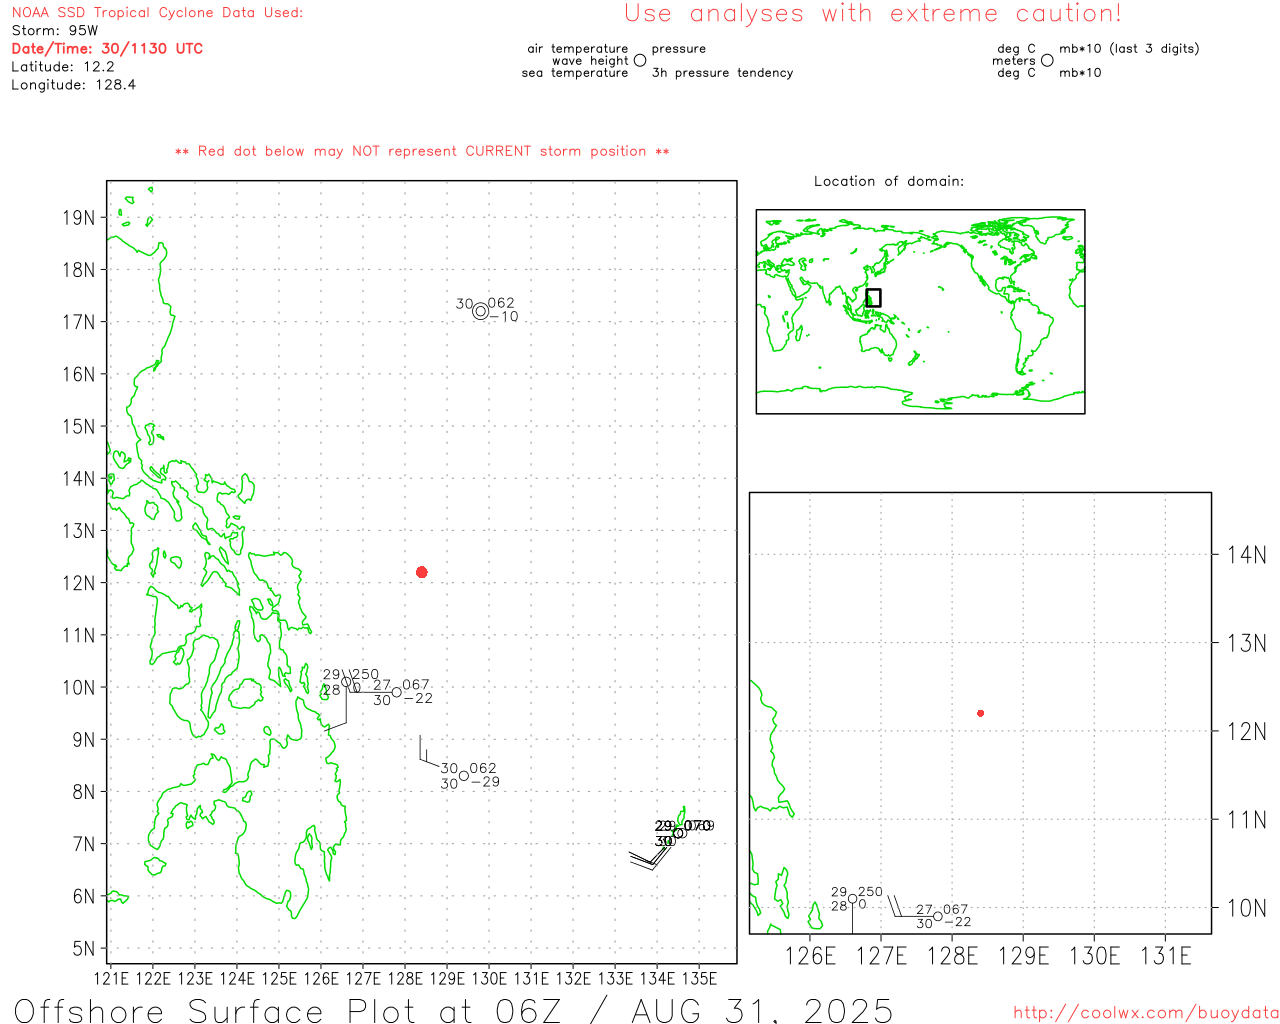Click the world overview map thumbnail
The image size is (1280, 1024).
920,311
